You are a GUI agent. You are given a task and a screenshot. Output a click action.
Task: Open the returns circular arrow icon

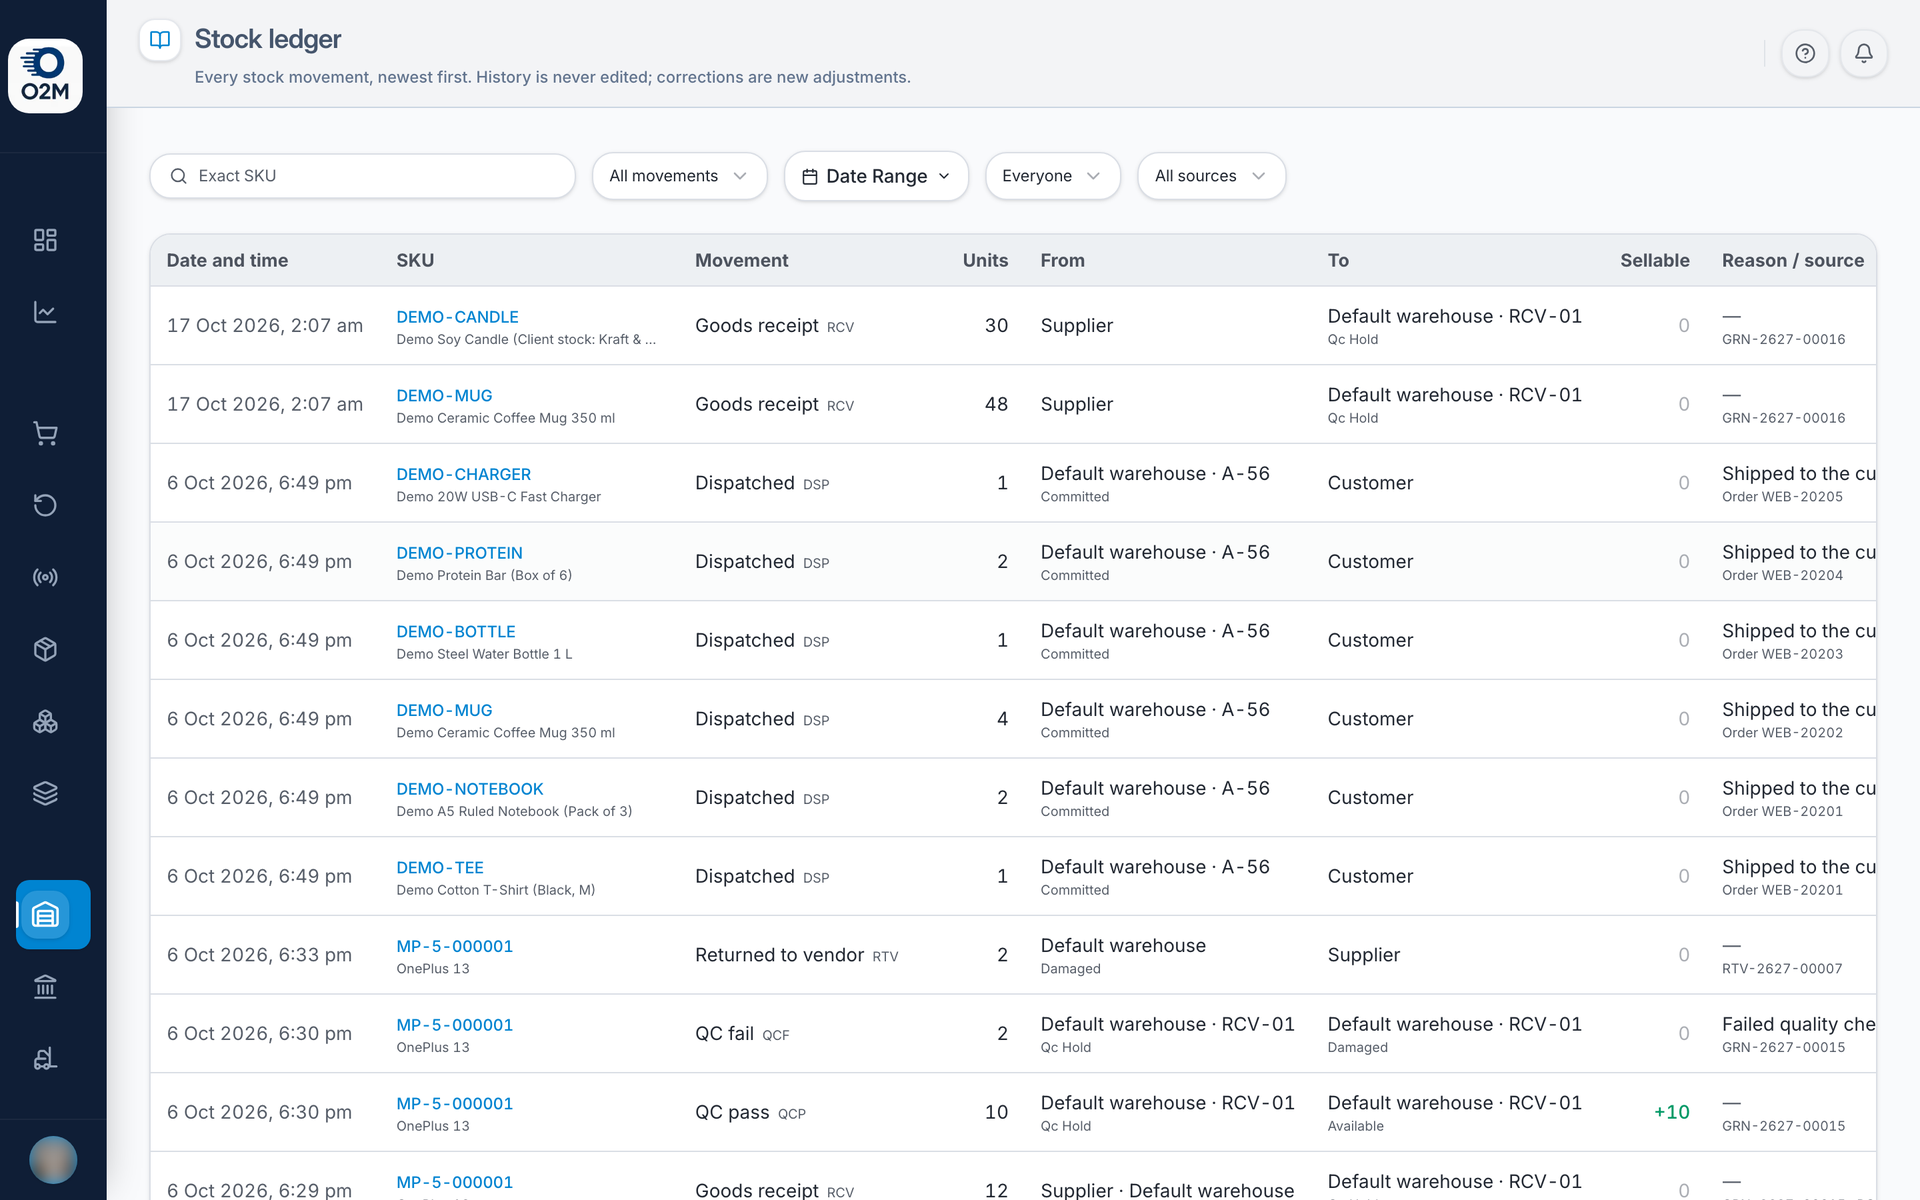pyautogui.click(x=45, y=505)
